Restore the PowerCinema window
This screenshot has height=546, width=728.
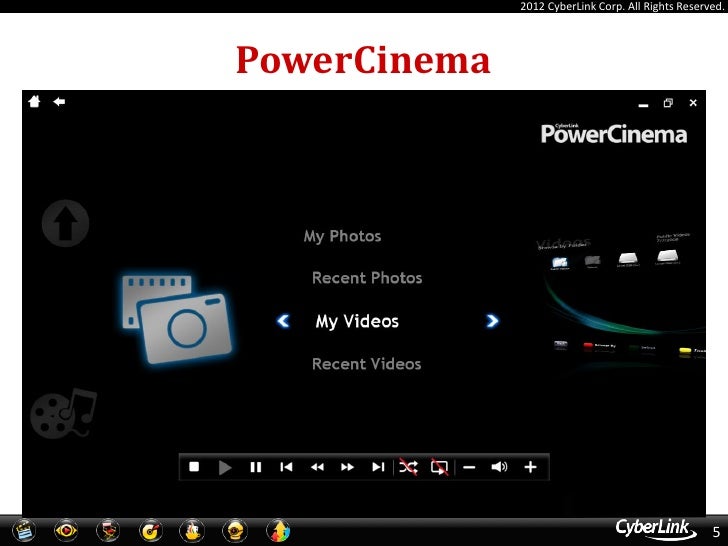[668, 103]
